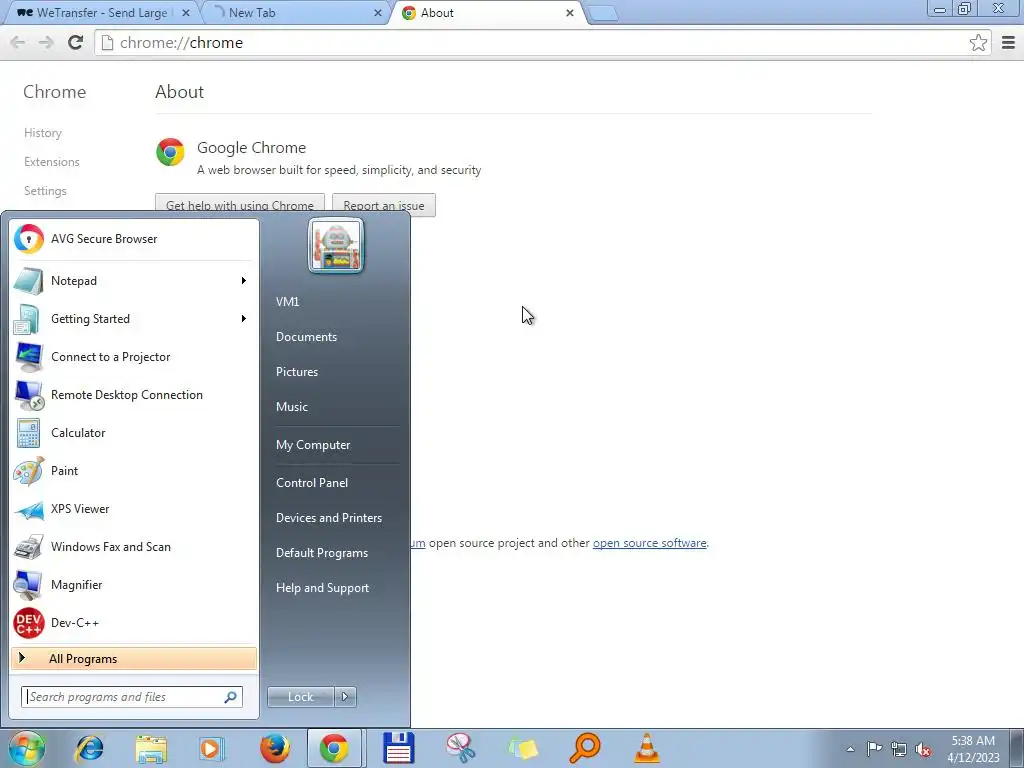Open Default Programs
This screenshot has width=1024, height=768.
point(321,553)
